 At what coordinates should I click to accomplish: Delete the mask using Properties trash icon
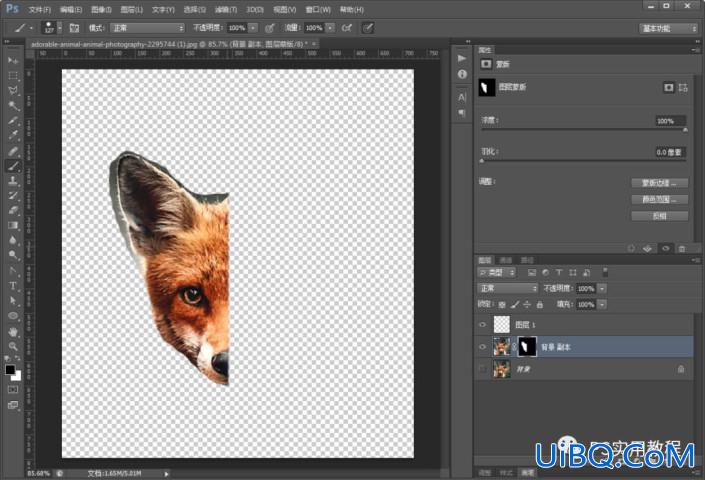click(x=682, y=249)
